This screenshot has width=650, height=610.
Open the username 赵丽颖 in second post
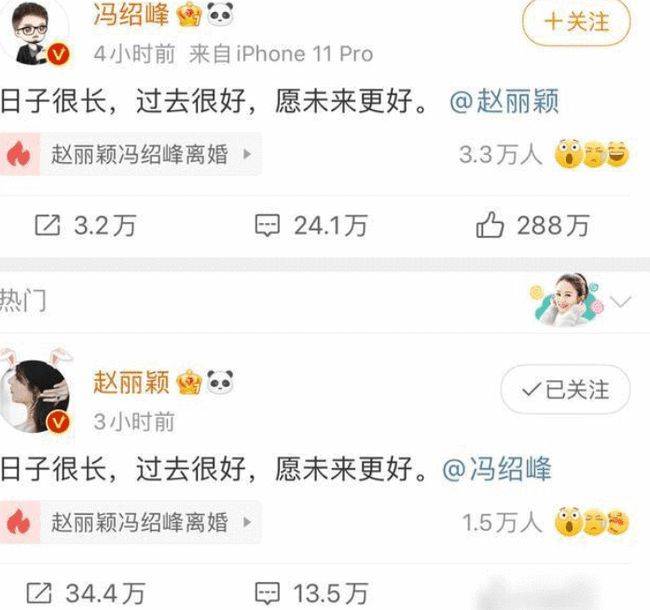pyautogui.click(x=131, y=382)
